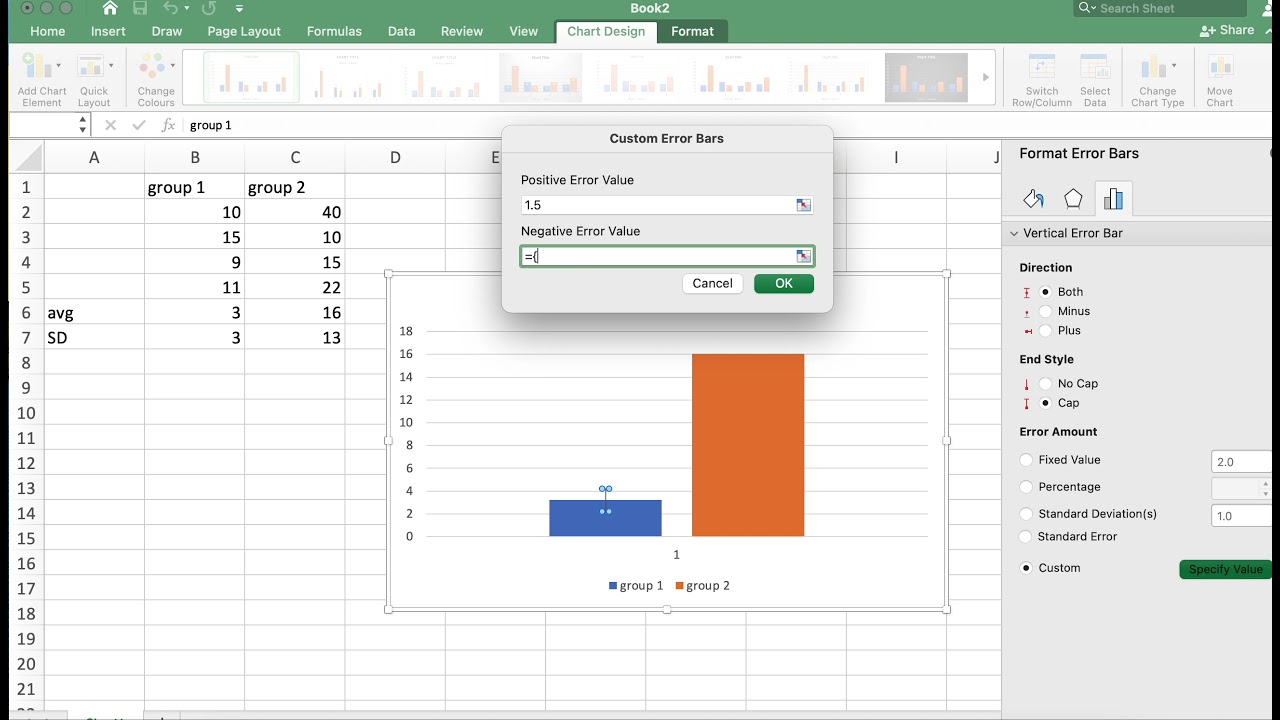Viewport: 1280px width, 720px height.
Task: Select the Fill & Line paint bucket tab
Action: pos(1033,199)
